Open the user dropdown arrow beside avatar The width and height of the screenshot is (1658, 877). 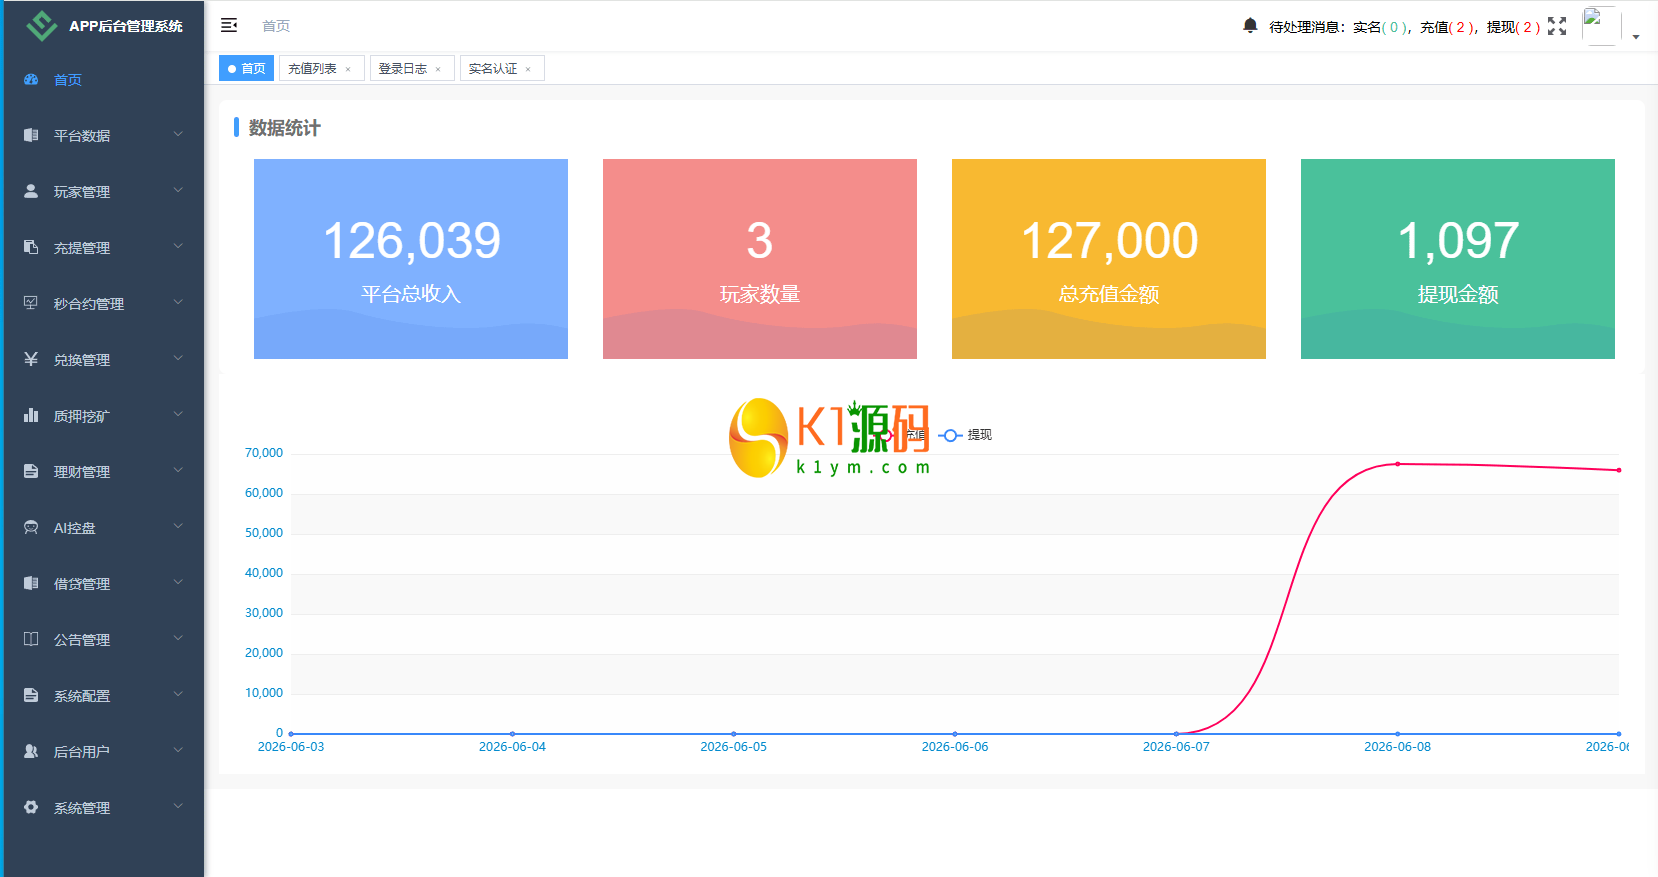(1636, 36)
